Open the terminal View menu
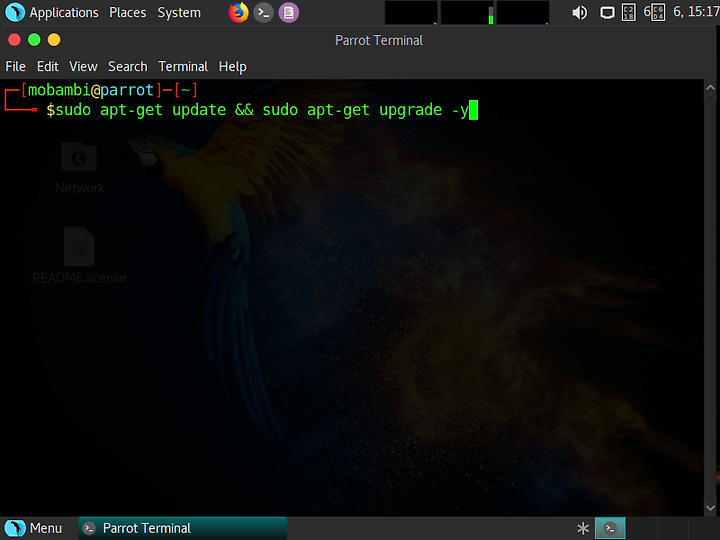 pyautogui.click(x=83, y=67)
